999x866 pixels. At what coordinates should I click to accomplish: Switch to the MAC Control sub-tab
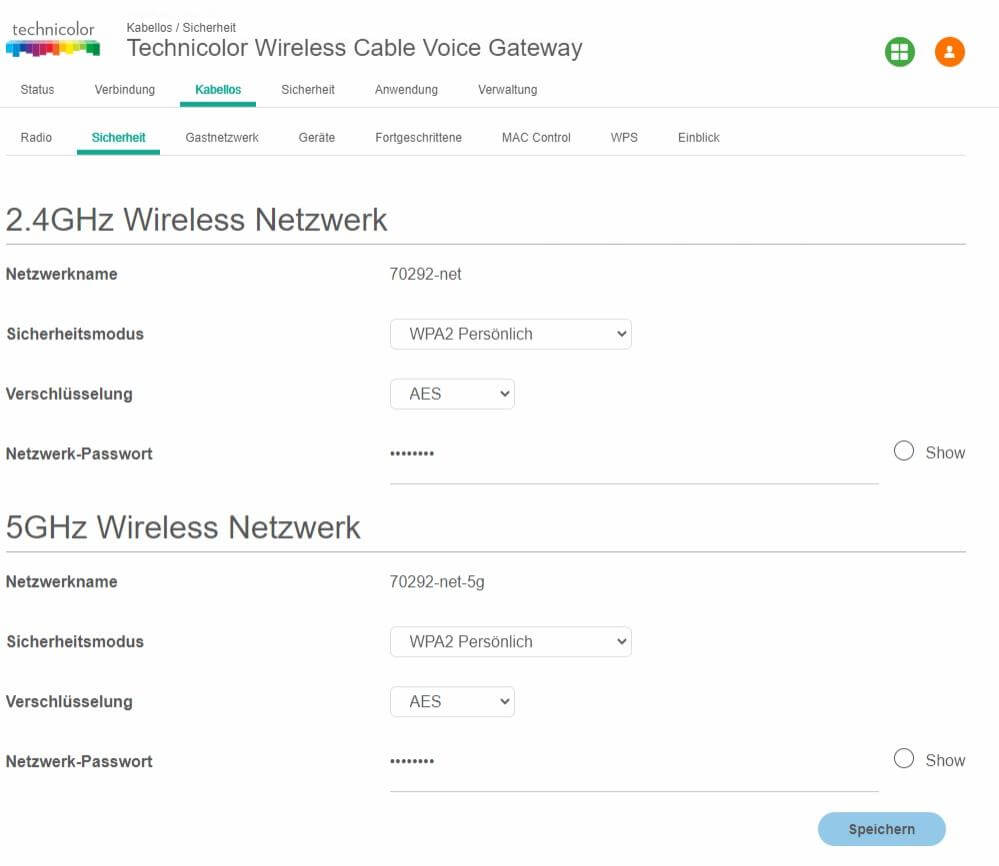pyautogui.click(x=536, y=138)
